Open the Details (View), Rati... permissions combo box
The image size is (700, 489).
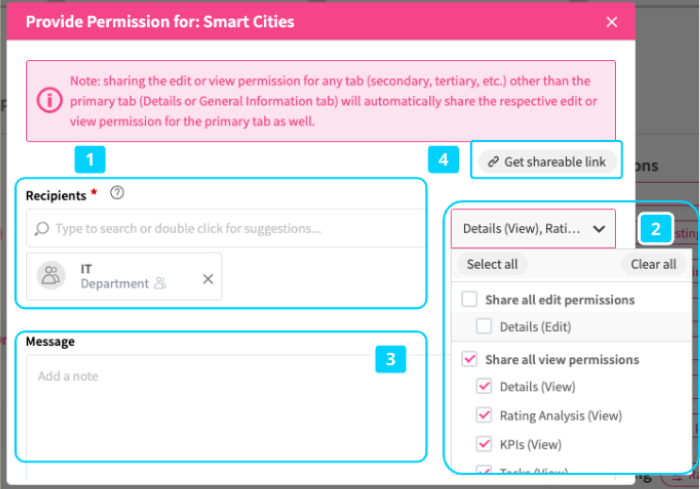[x=533, y=229]
